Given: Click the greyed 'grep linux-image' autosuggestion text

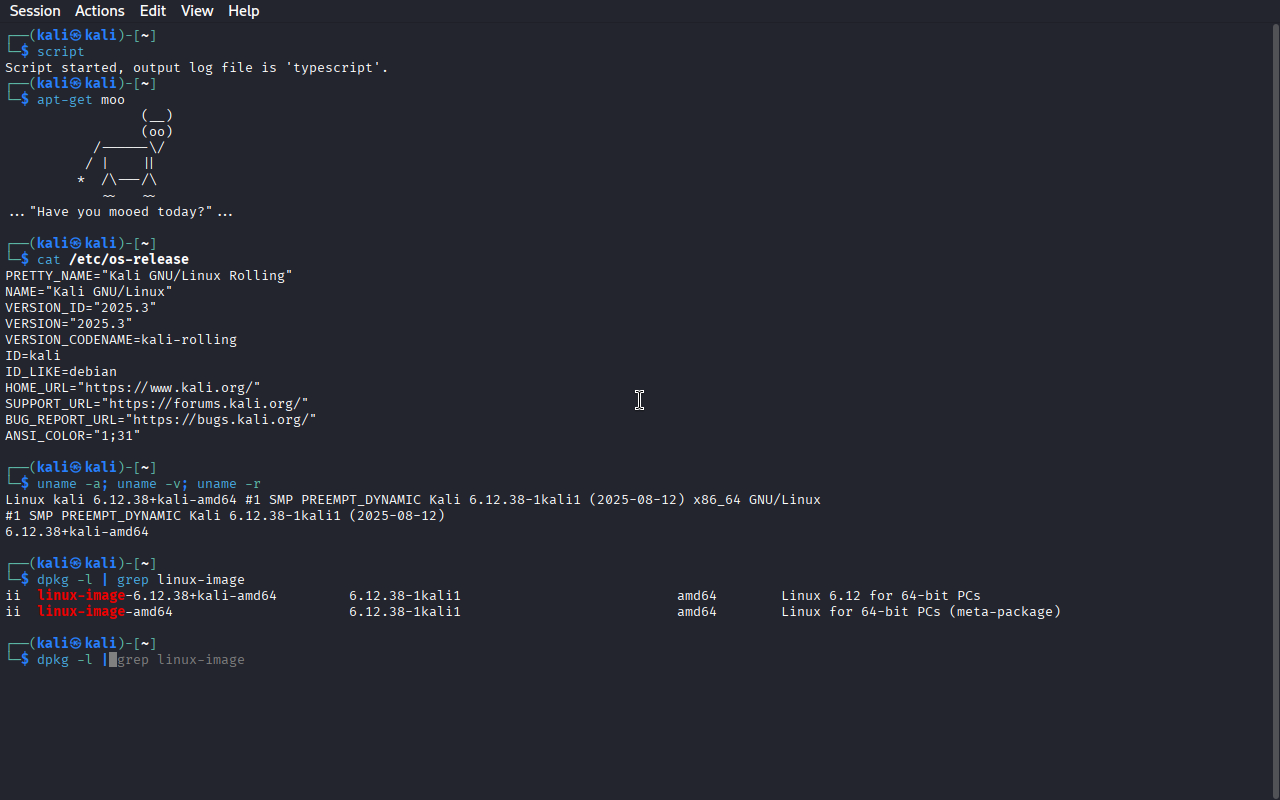Looking at the screenshot, I should pyautogui.click(x=181, y=660).
